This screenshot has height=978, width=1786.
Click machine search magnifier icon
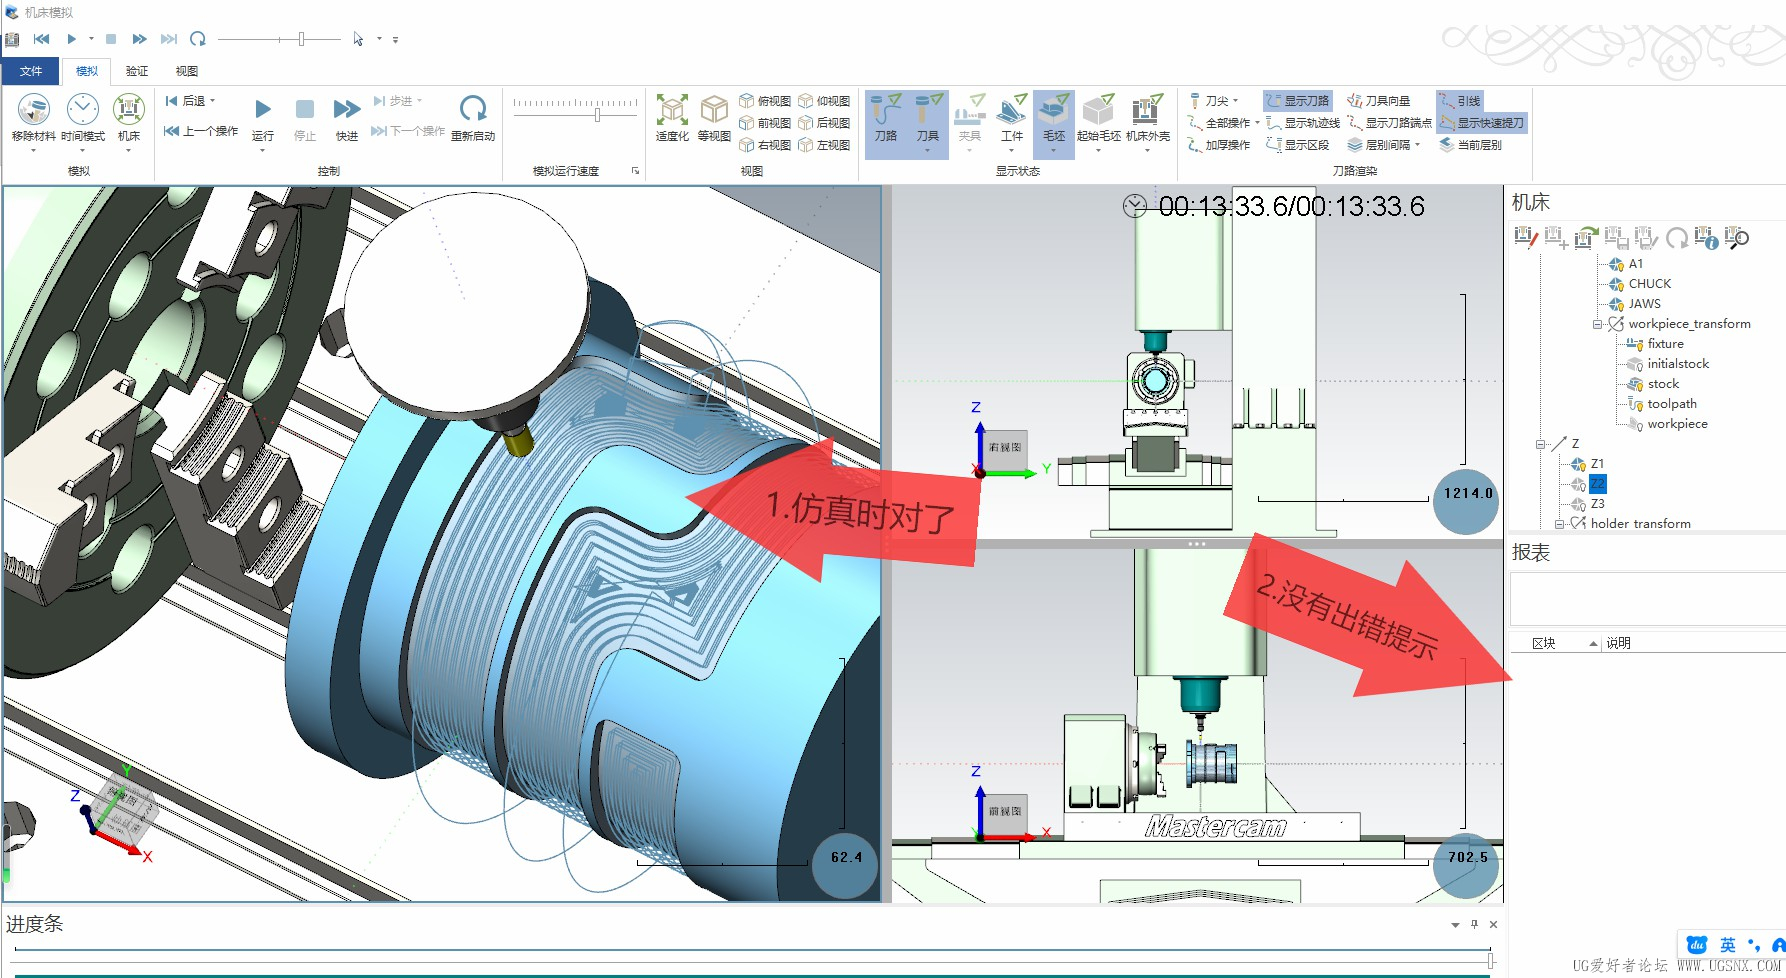click(x=1737, y=238)
